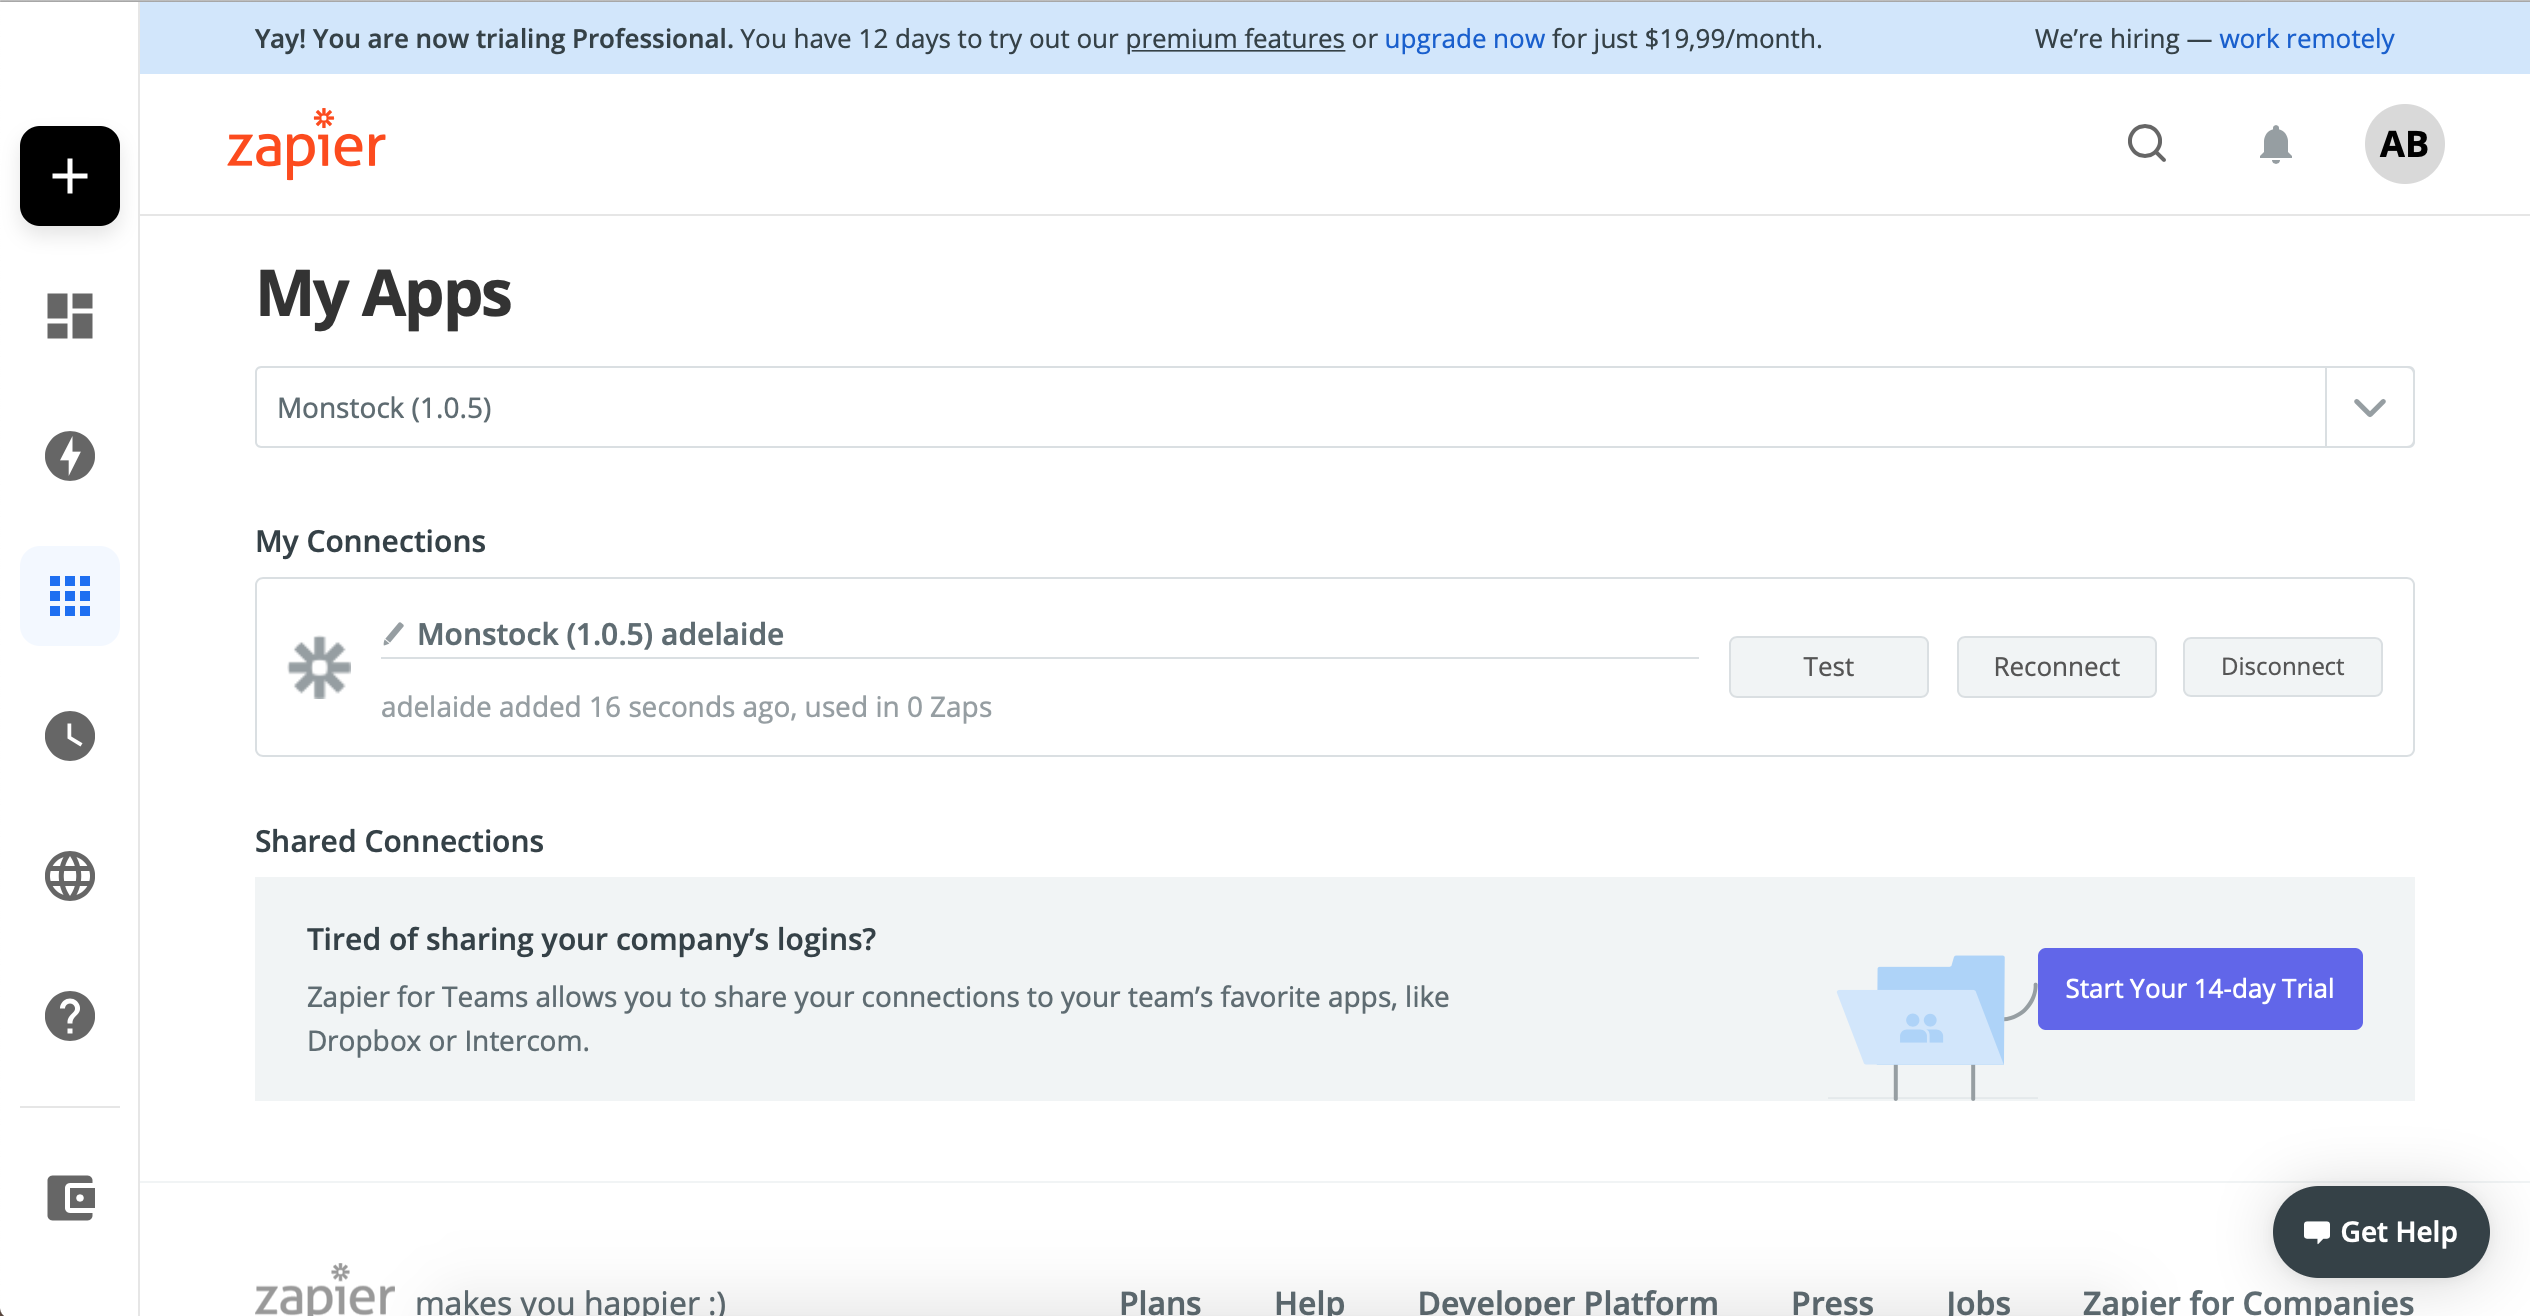Viewport: 2530px width, 1316px height.
Task: Click the Monstock (1.0.5) adelaide connection name
Action: click(x=600, y=634)
